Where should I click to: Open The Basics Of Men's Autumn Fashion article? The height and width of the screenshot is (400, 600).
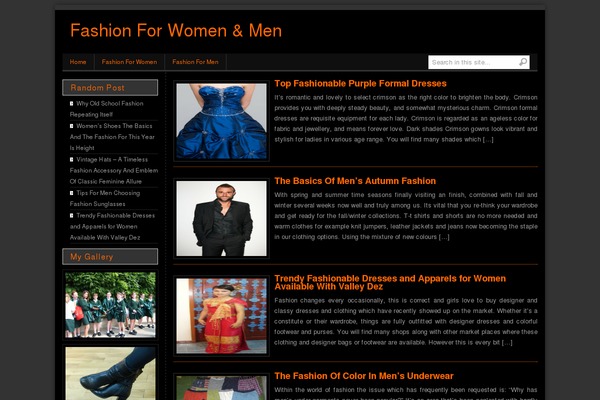tap(355, 181)
